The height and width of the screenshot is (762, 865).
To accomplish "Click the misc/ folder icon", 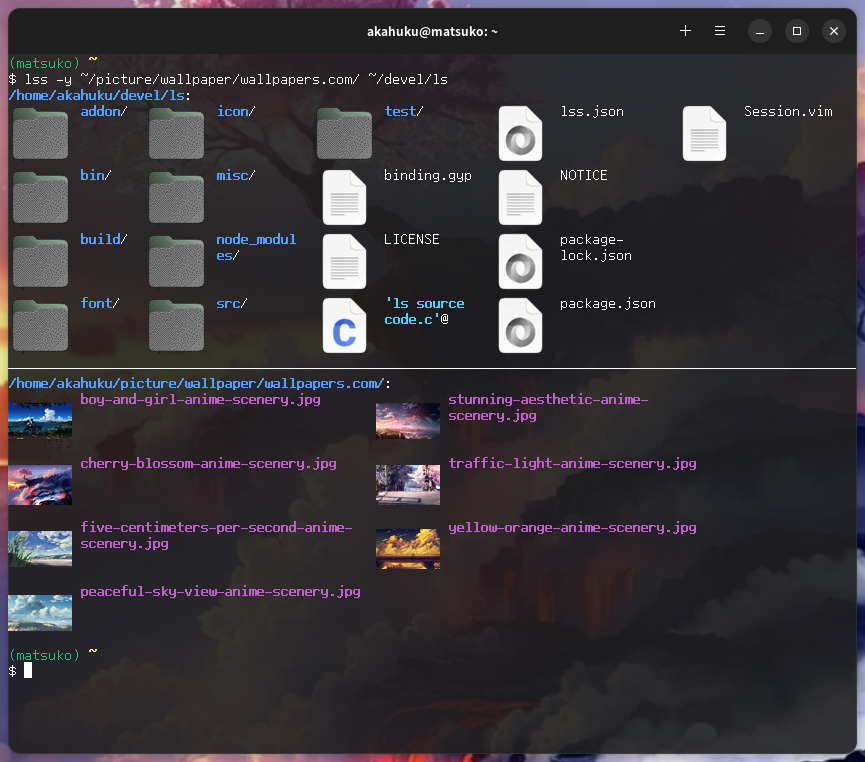I will pyautogui.click(x=177, y=198).
